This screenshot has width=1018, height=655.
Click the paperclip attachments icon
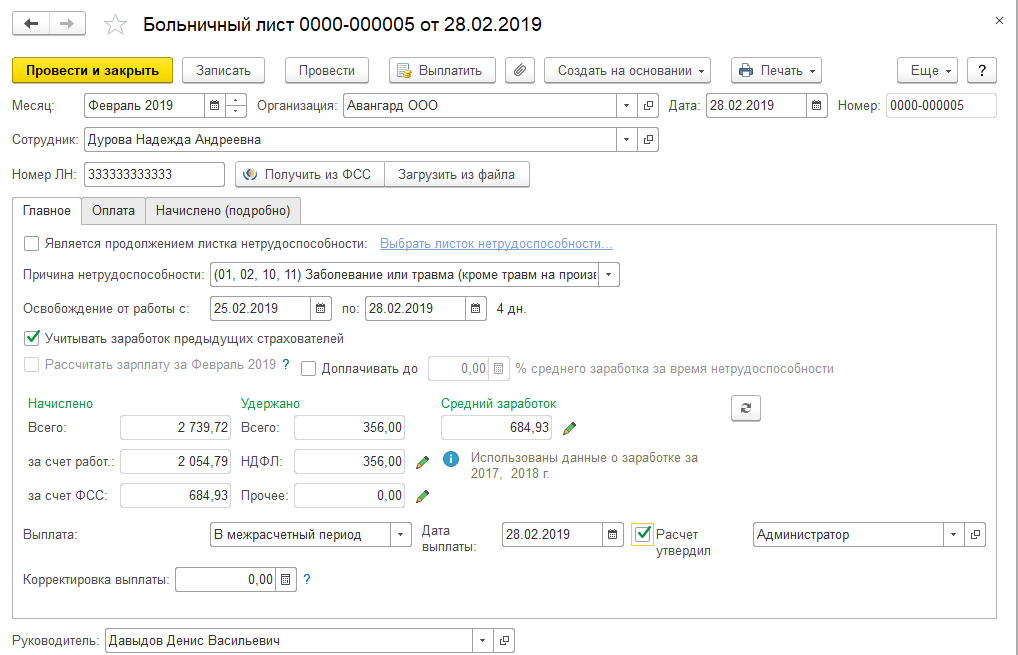tap(519, 70)
